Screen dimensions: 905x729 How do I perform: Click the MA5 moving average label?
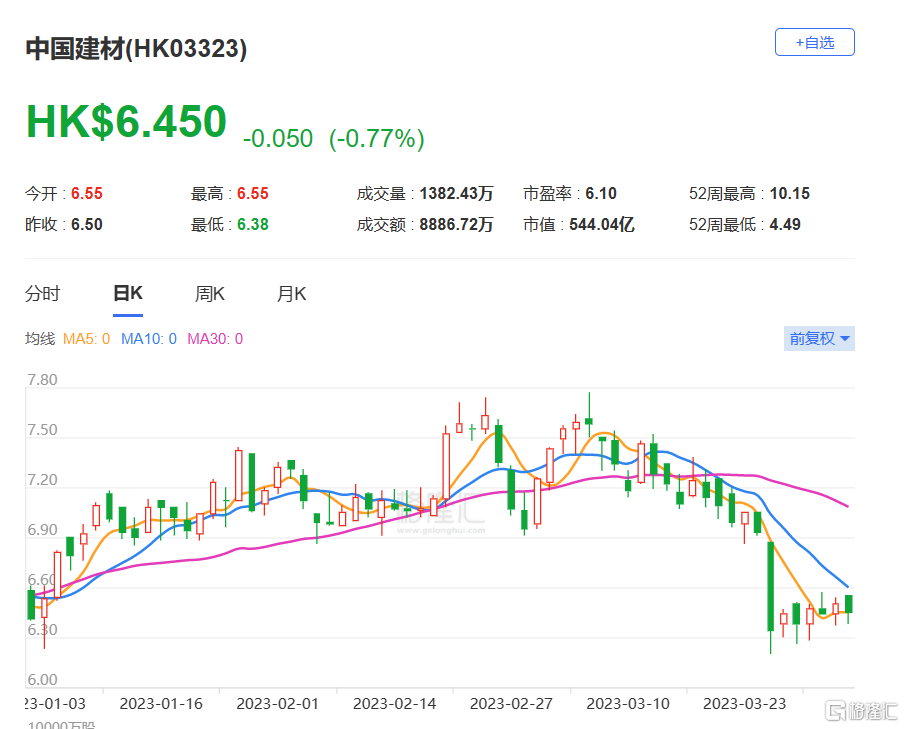[87, 339]
